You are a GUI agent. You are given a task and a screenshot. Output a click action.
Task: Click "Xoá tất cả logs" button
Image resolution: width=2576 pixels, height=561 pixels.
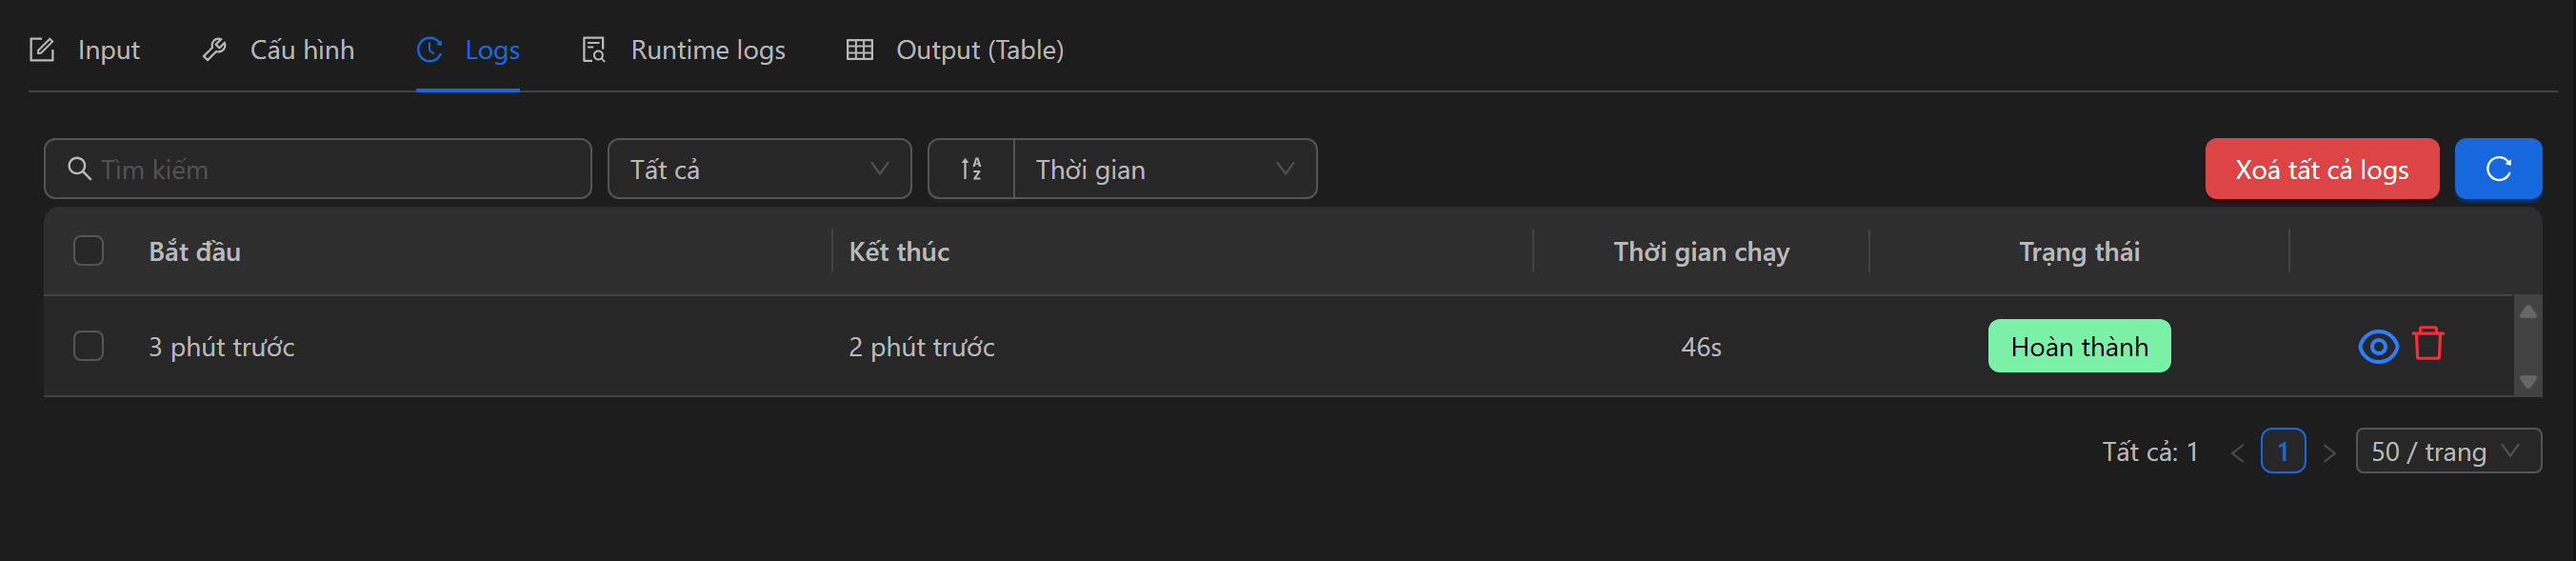tap(2321, 169)
